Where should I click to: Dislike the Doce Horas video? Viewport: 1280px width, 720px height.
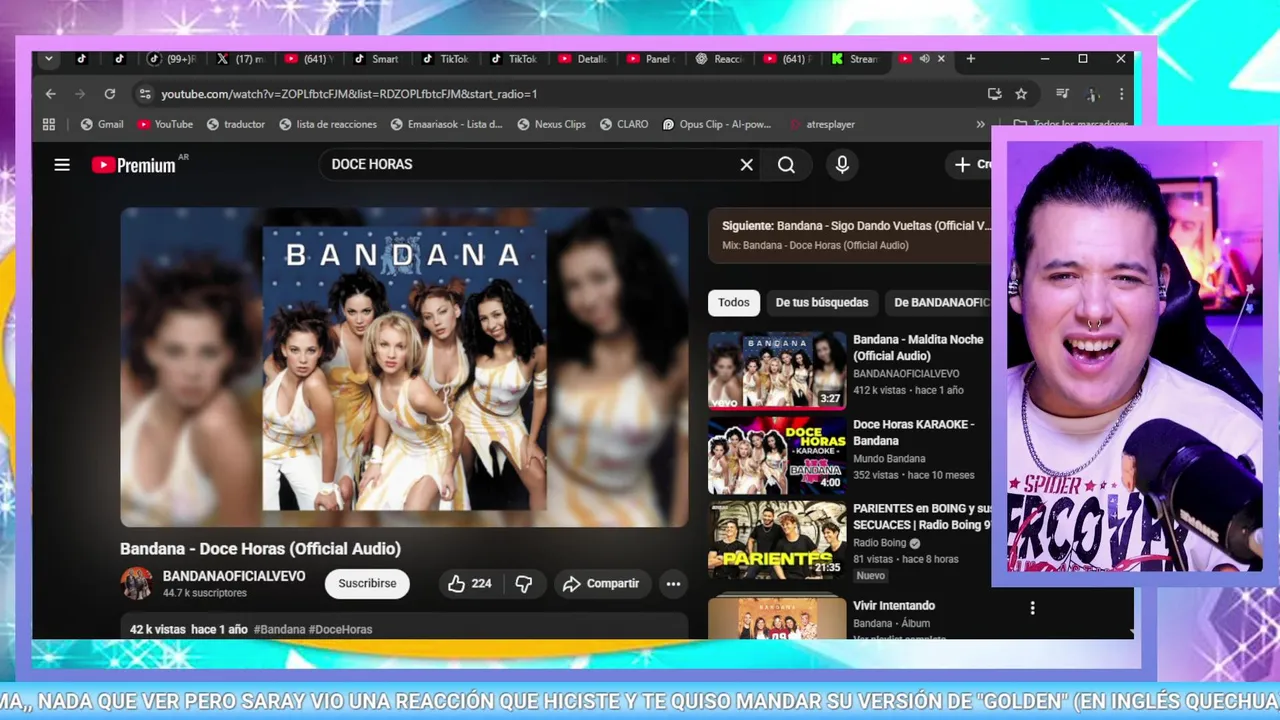click(x=523, y=584)
